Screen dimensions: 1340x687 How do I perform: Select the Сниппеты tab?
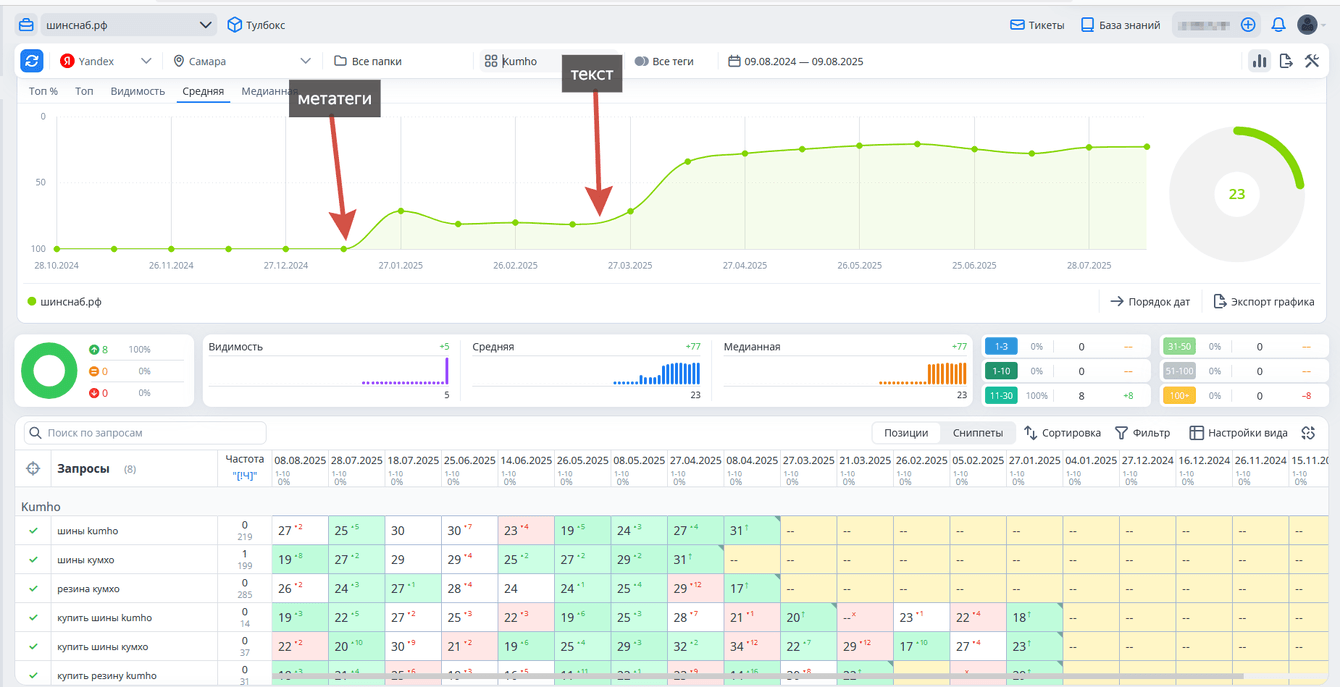click(977, 433)
